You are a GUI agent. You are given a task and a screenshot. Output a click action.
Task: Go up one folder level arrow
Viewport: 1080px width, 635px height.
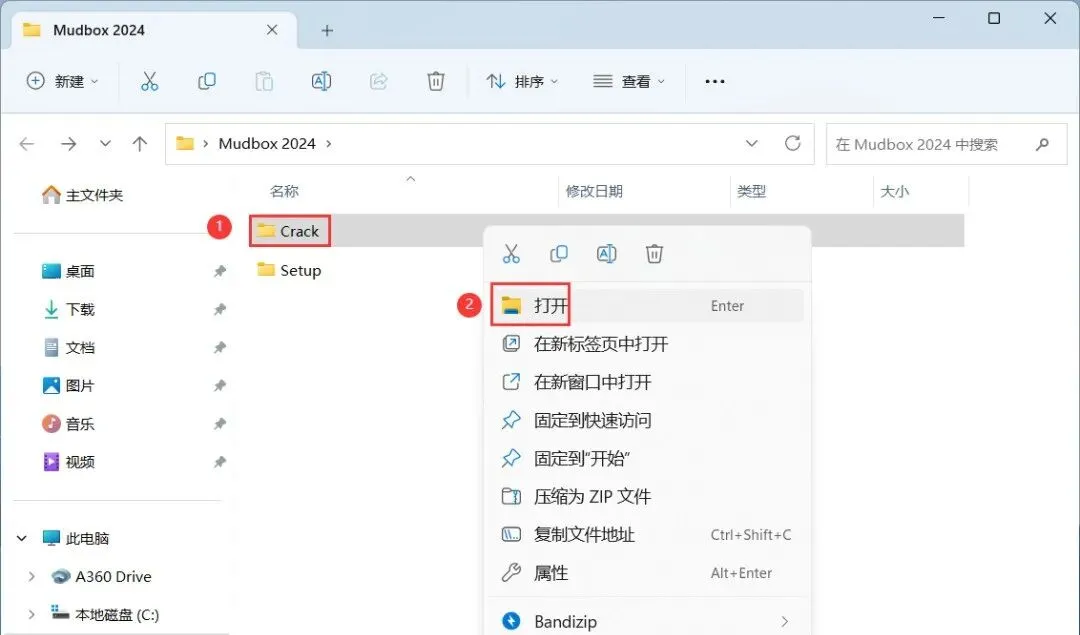tap(140, 144)
